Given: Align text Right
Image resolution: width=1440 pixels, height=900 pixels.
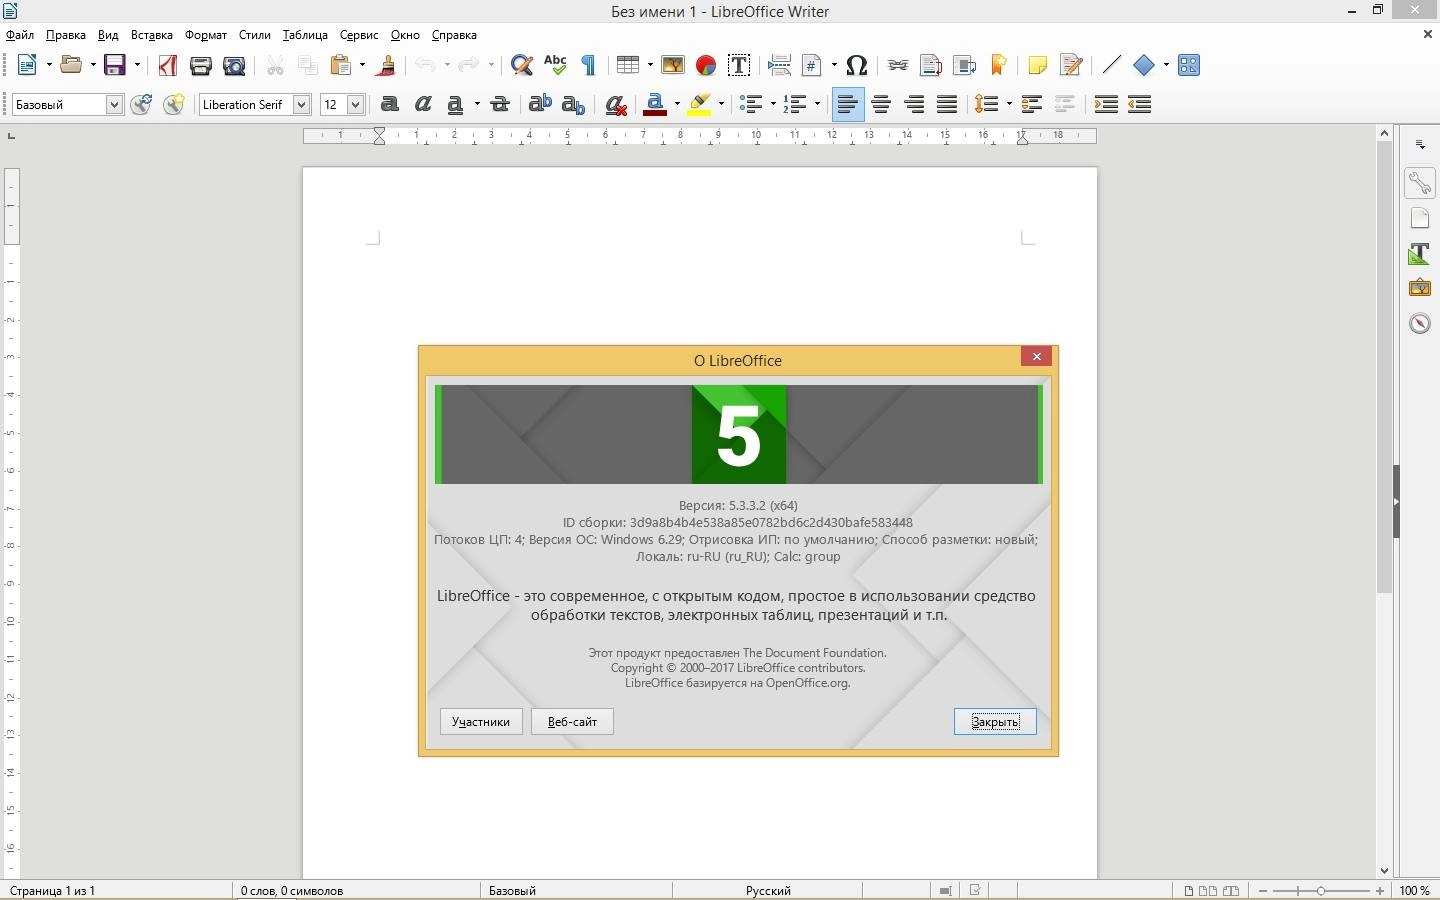Looking at the screenshot, I should pyautogui.click(x=914, y=104).
